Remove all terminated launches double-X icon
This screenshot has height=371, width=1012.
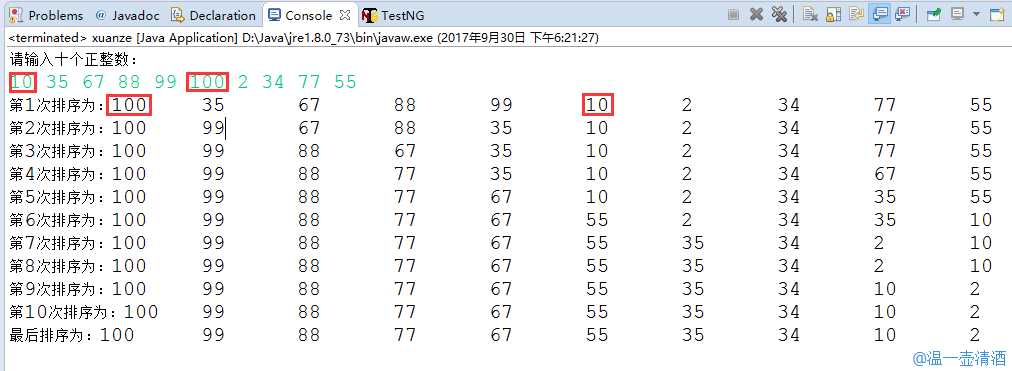tap(779, 15)
